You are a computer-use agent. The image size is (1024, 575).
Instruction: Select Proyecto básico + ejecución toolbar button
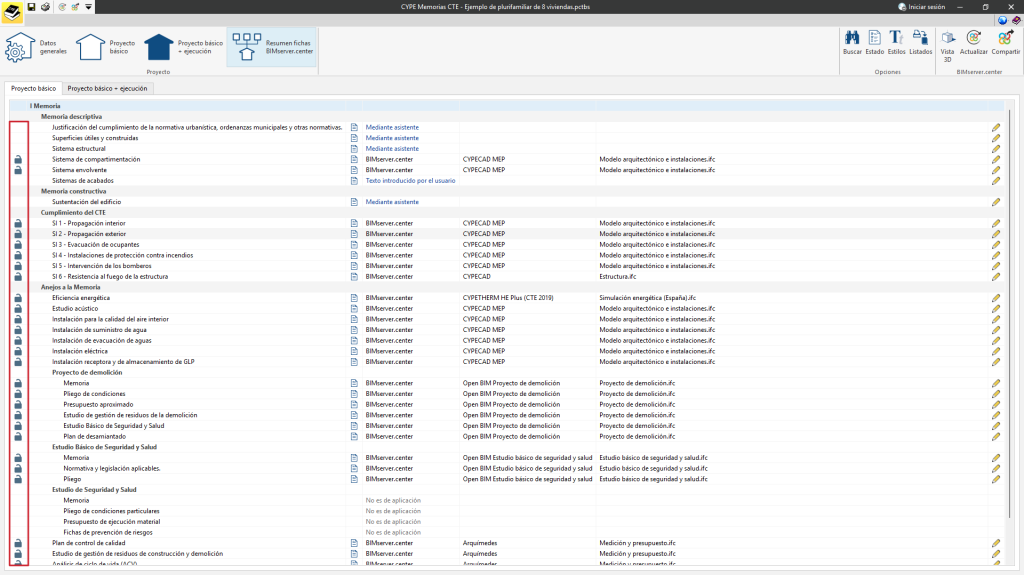(x=184, y=47)
